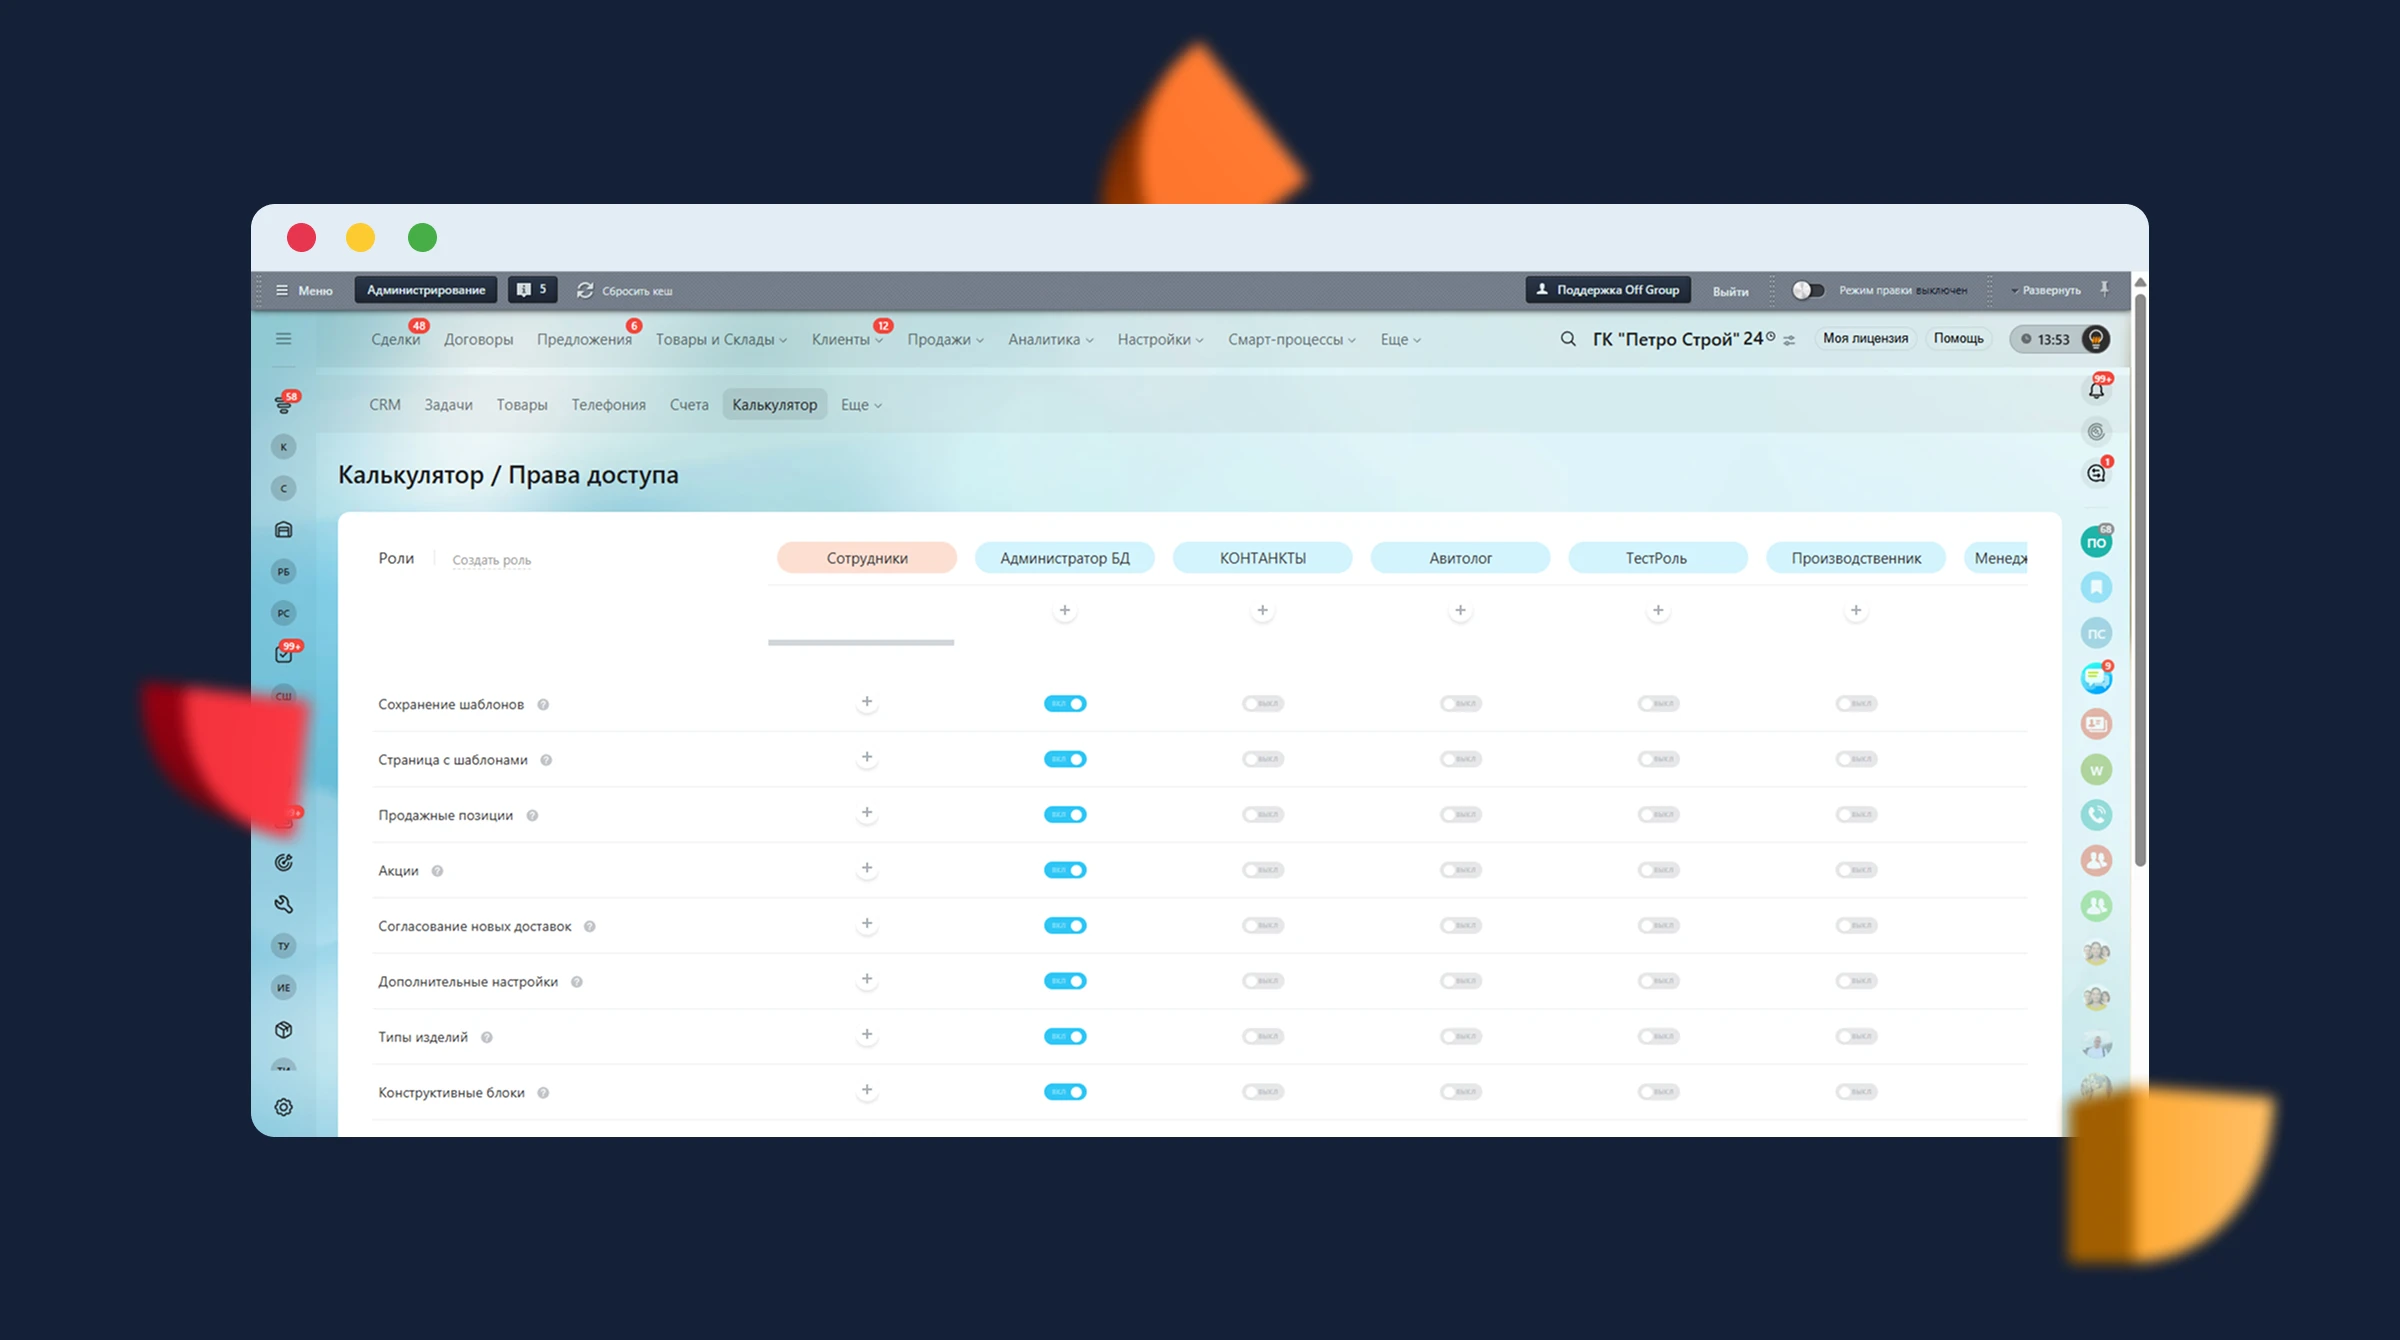Click the Сбросить кеш refresh icon

click(x=585, y=290)
